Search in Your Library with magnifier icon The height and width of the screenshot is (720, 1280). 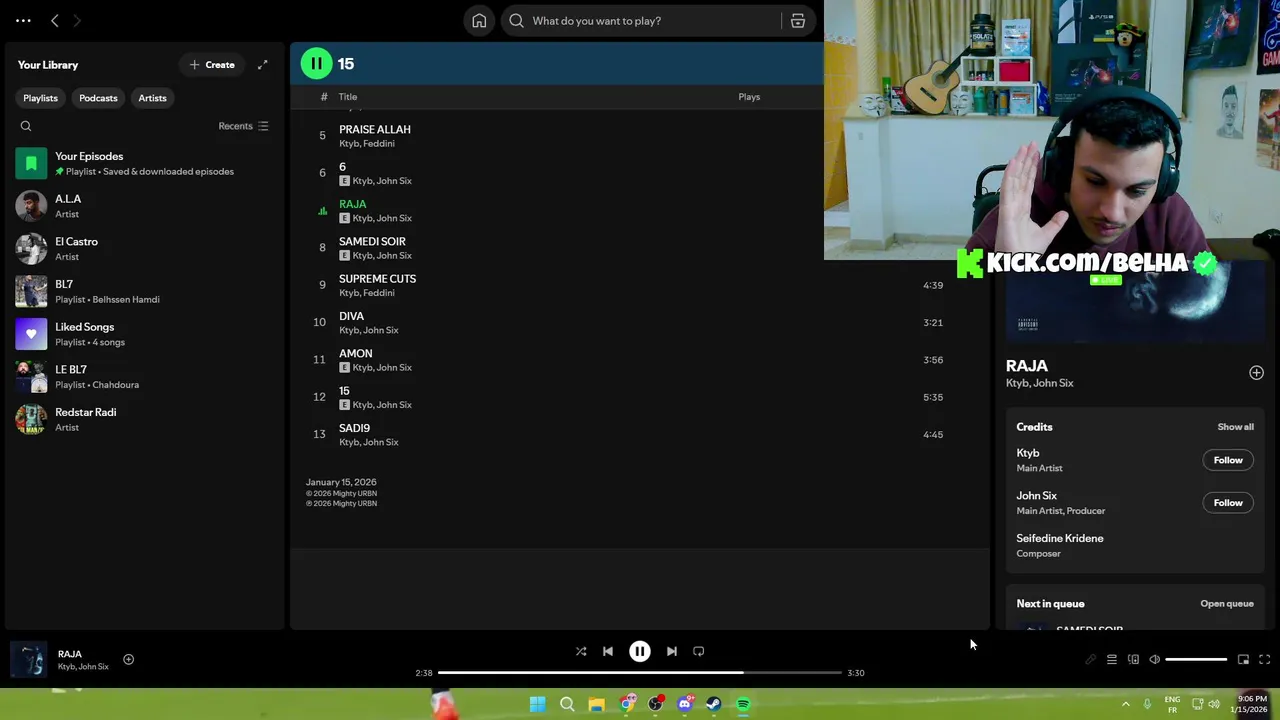click(x=26, y=126)
